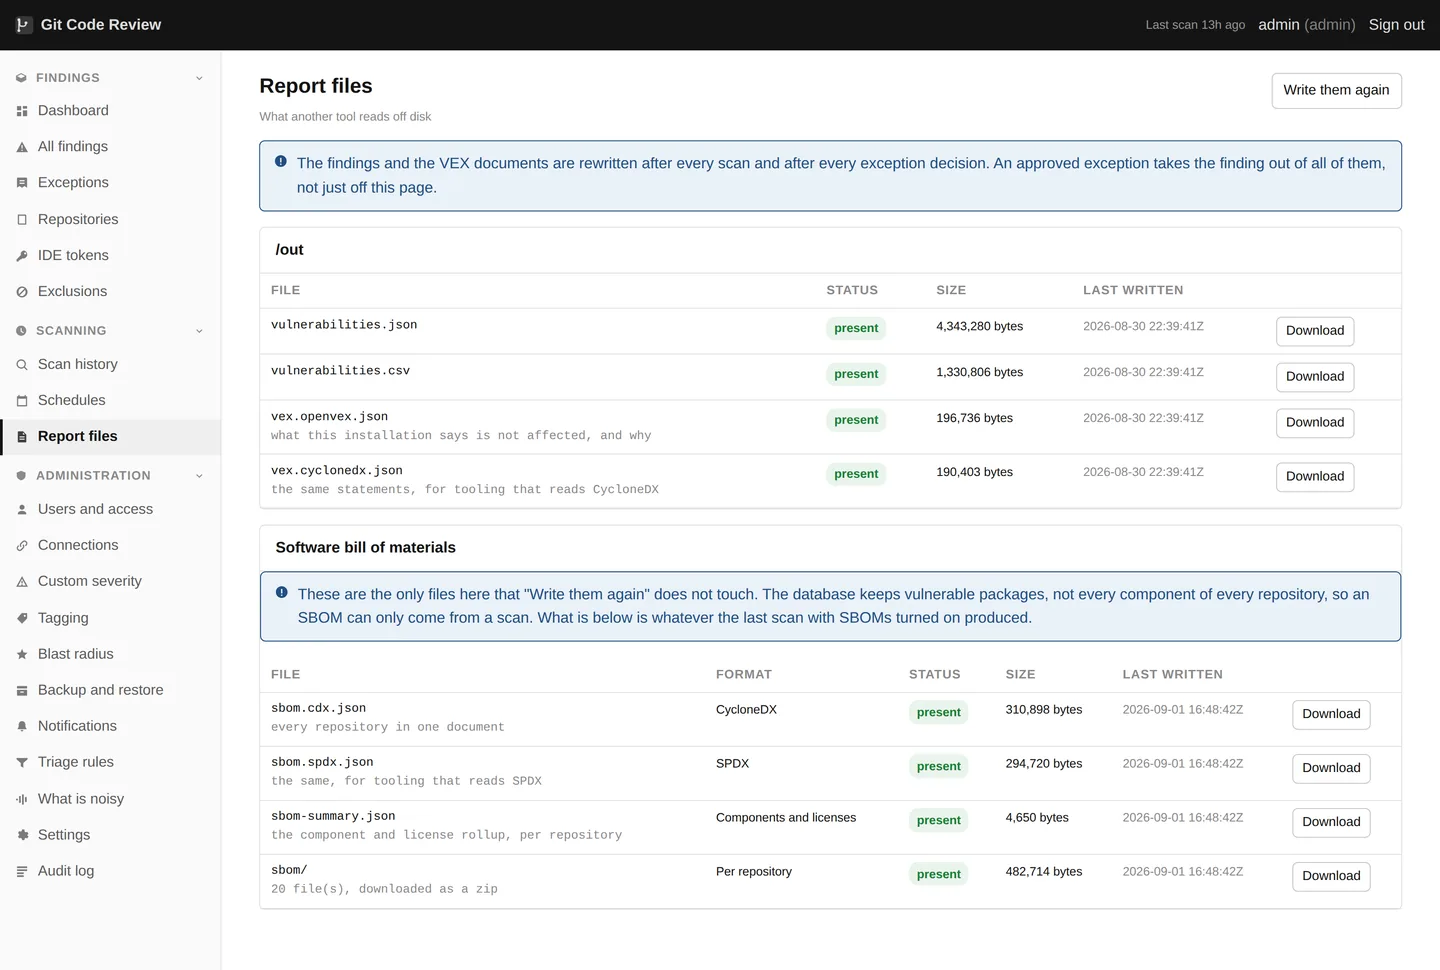The width and height of the screenshot is (1440, 970).
Task: Click the CycloneDX format cell
Action: [746, 710]
